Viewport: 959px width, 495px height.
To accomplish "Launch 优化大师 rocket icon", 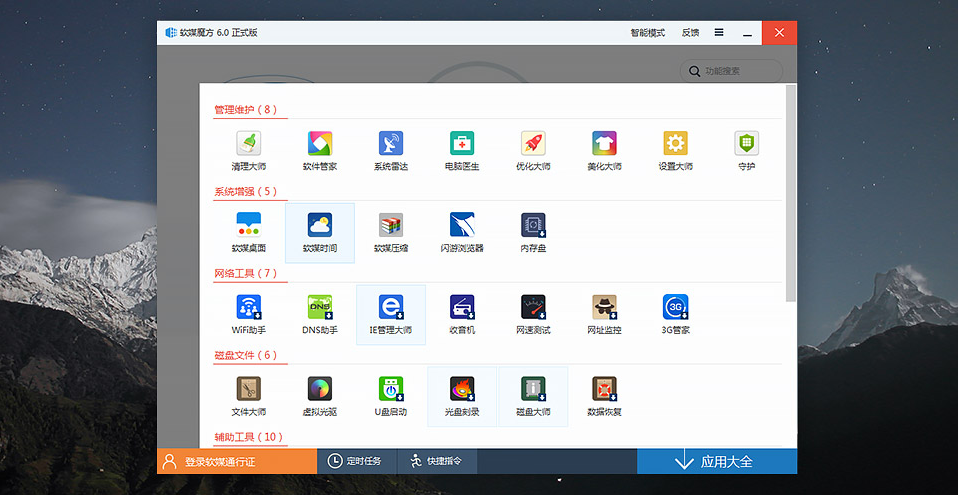I will [x=533, y=151].
